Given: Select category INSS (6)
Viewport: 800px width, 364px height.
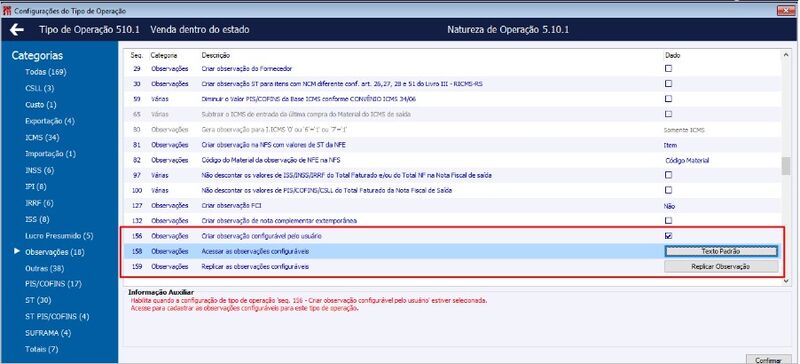Looking at the screenshot, I should [x=39, y=170].
